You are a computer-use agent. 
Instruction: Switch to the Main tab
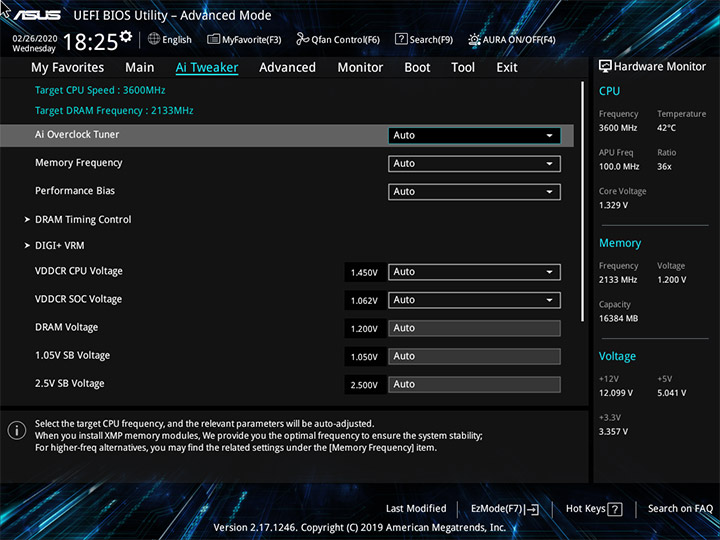coord(140,68)
